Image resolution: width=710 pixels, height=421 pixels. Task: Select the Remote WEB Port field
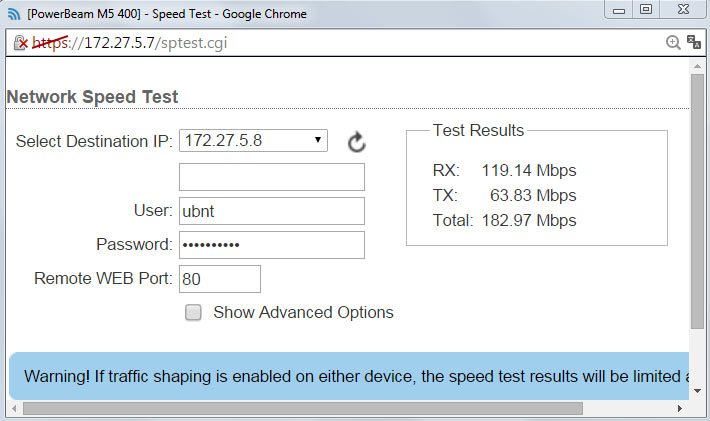coord(220,279)
